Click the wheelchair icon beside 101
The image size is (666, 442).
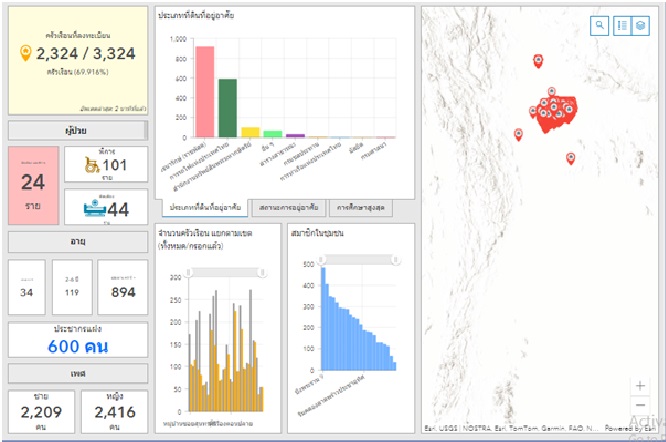click(x=91, y=165)
